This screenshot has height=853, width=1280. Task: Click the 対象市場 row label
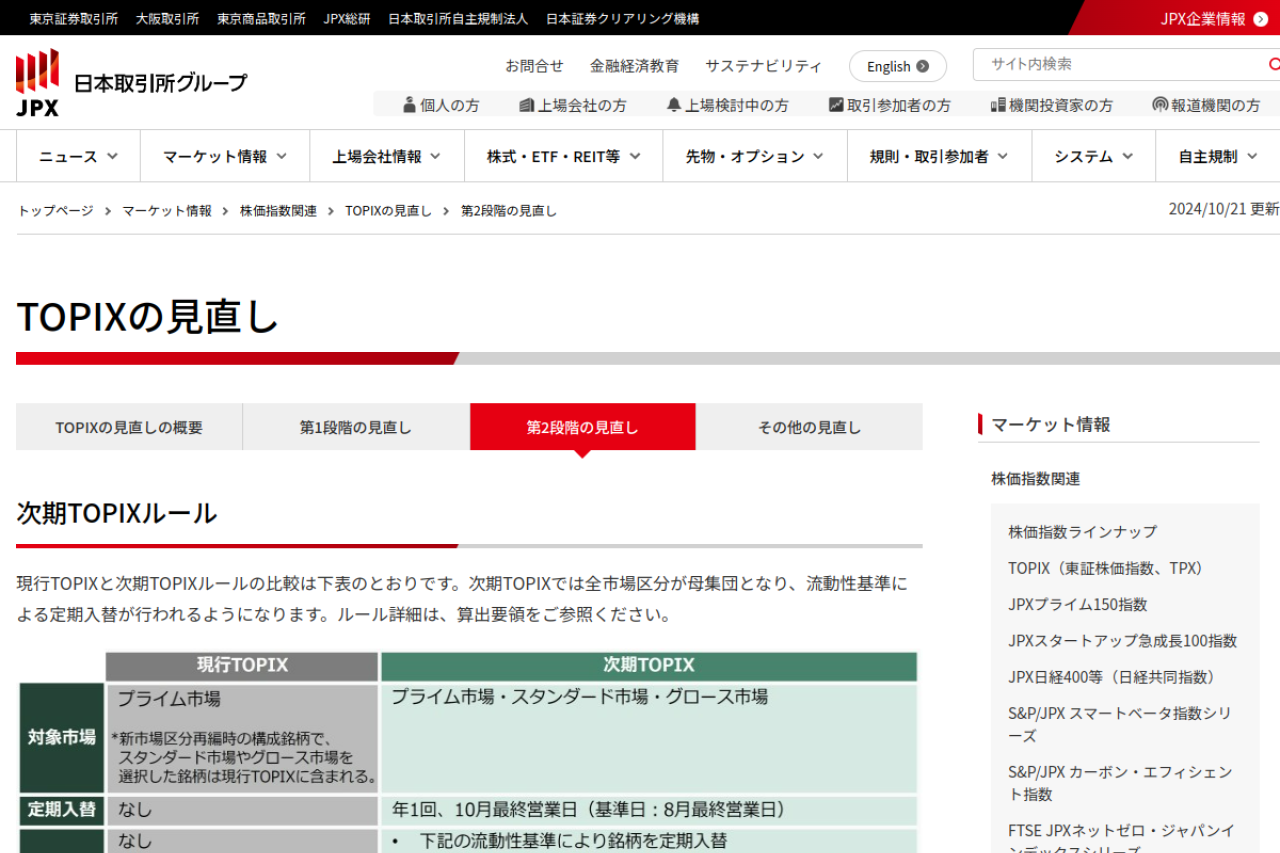pyautogui.click(x=62, y=738)
